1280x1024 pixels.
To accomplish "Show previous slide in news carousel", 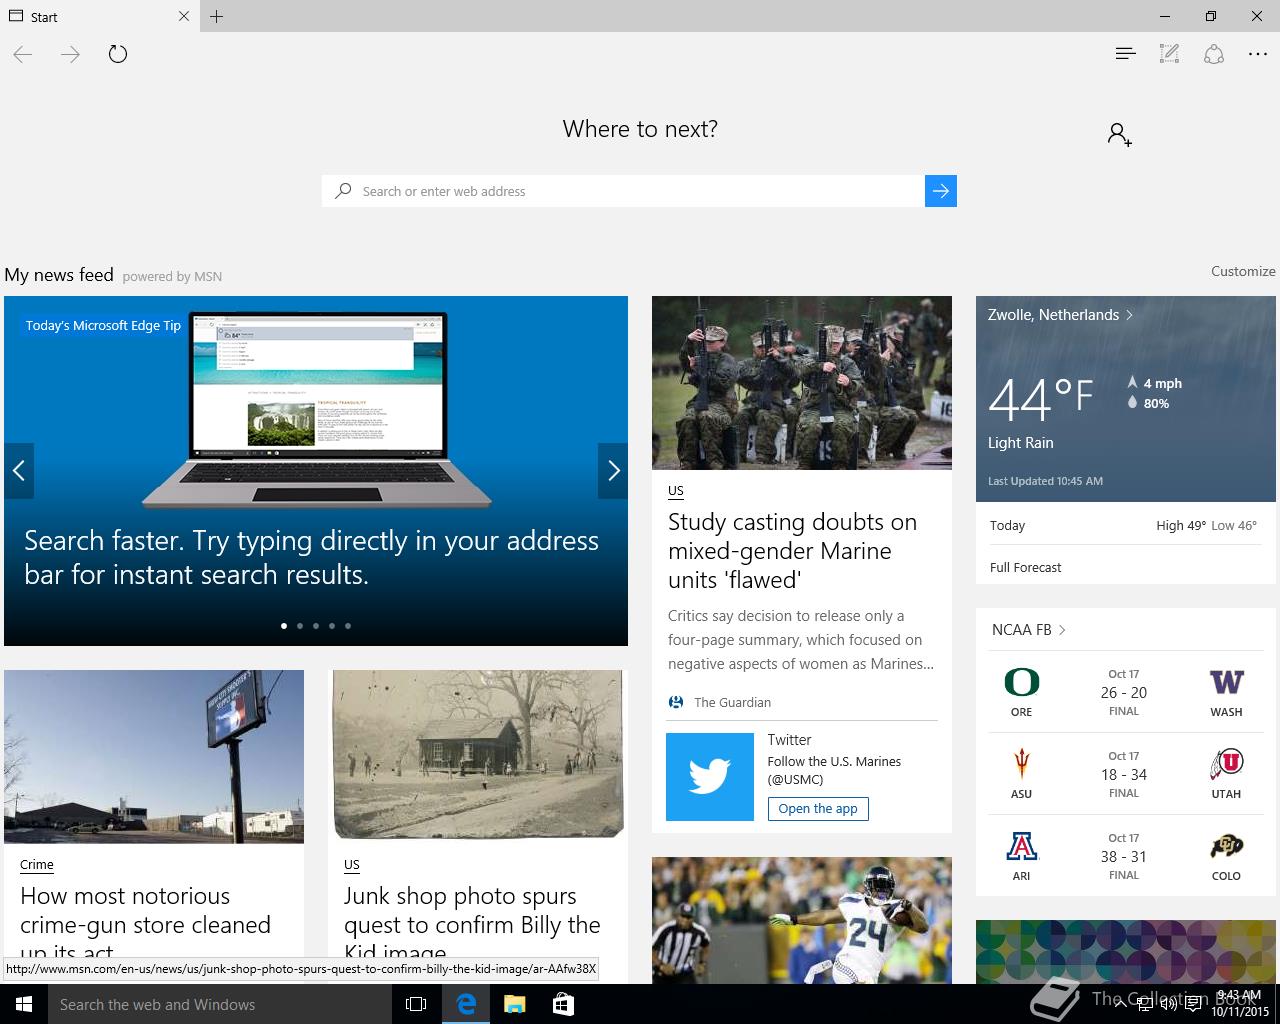I will 19,470.
